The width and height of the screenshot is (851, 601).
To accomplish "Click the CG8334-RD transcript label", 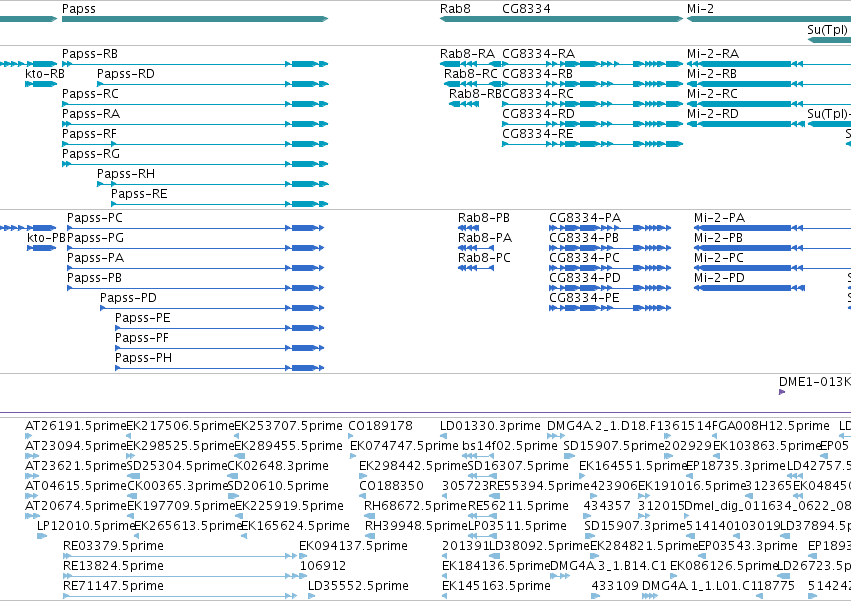I will 538,114.
